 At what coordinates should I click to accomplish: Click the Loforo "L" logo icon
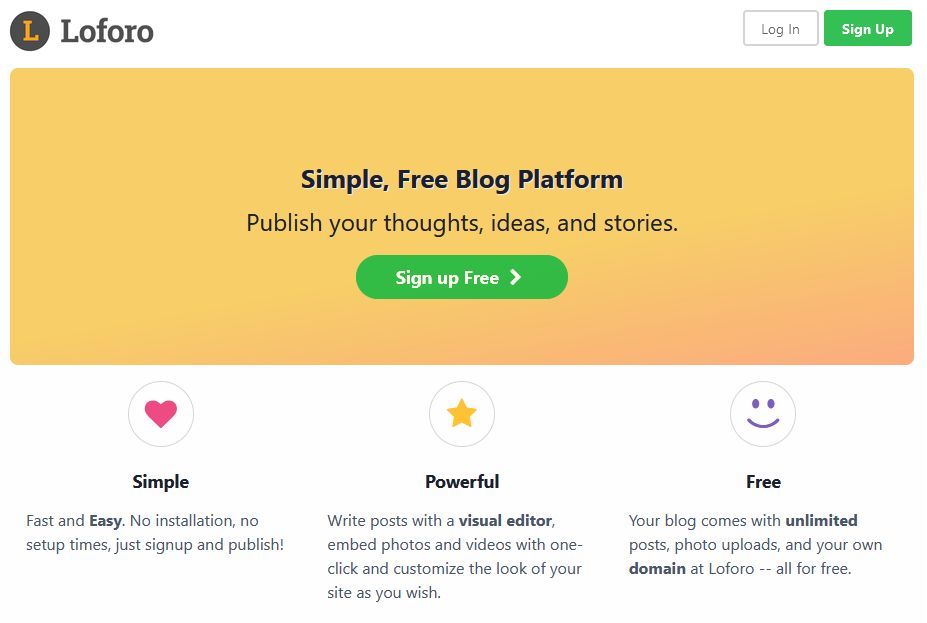pos(28,30)
